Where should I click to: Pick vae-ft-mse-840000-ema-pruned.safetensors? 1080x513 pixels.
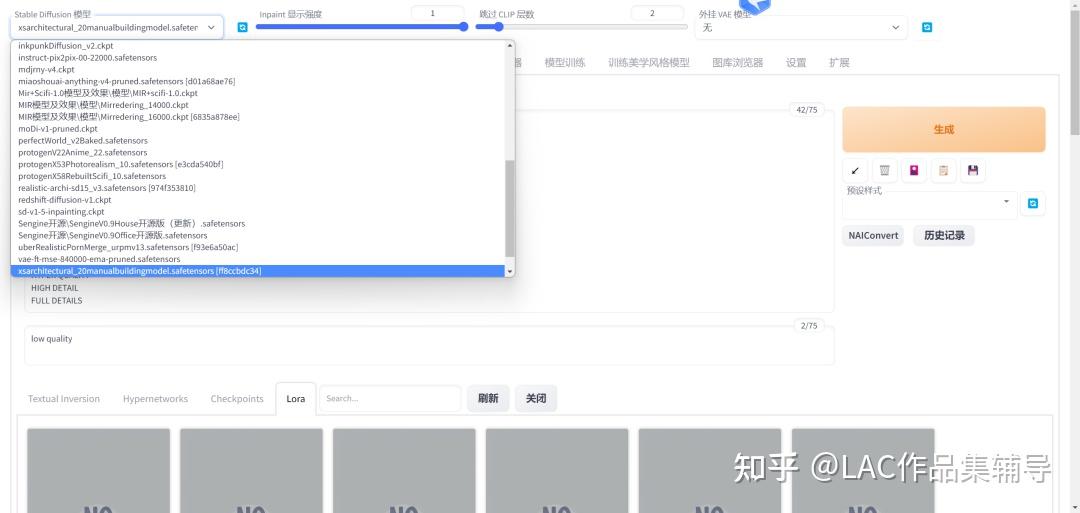[258, 259]
